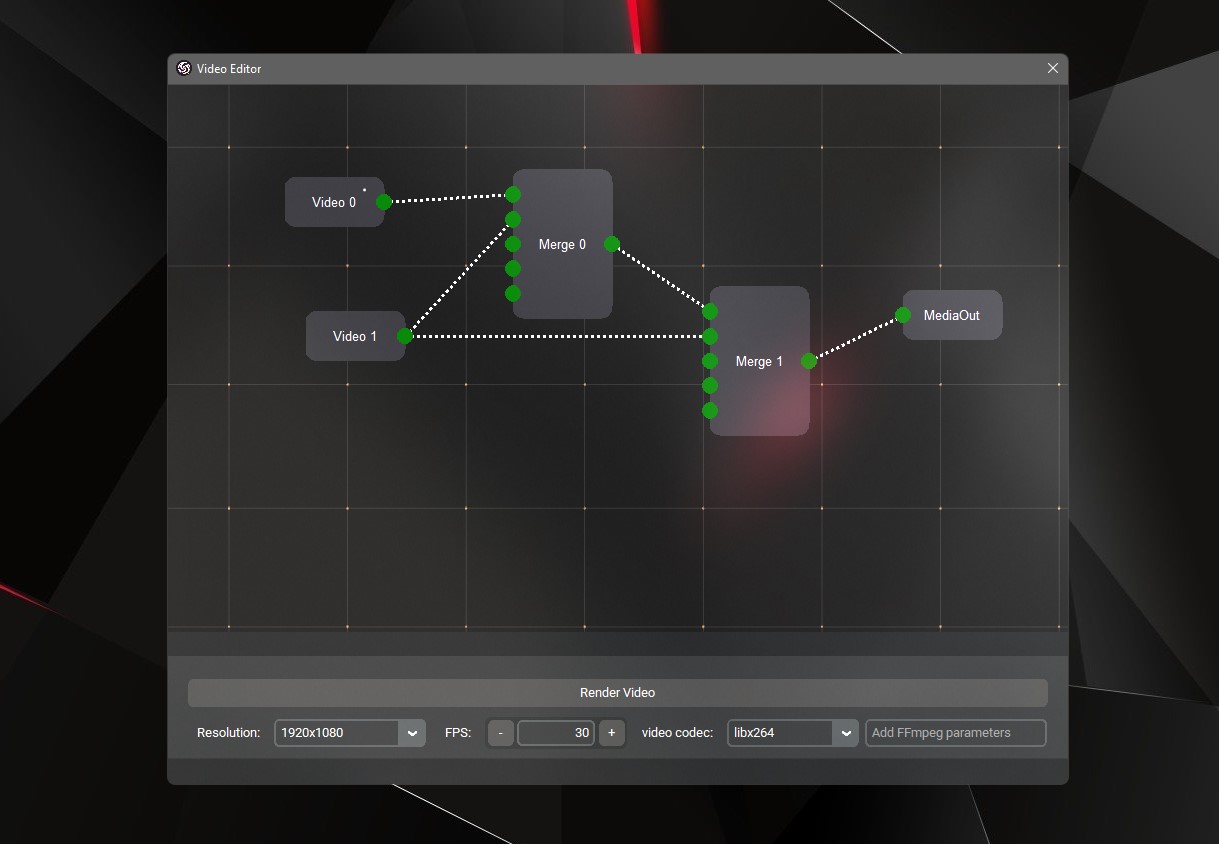Click the Render Video button
The image size is (1219, 844).
(x=617, y=692)
